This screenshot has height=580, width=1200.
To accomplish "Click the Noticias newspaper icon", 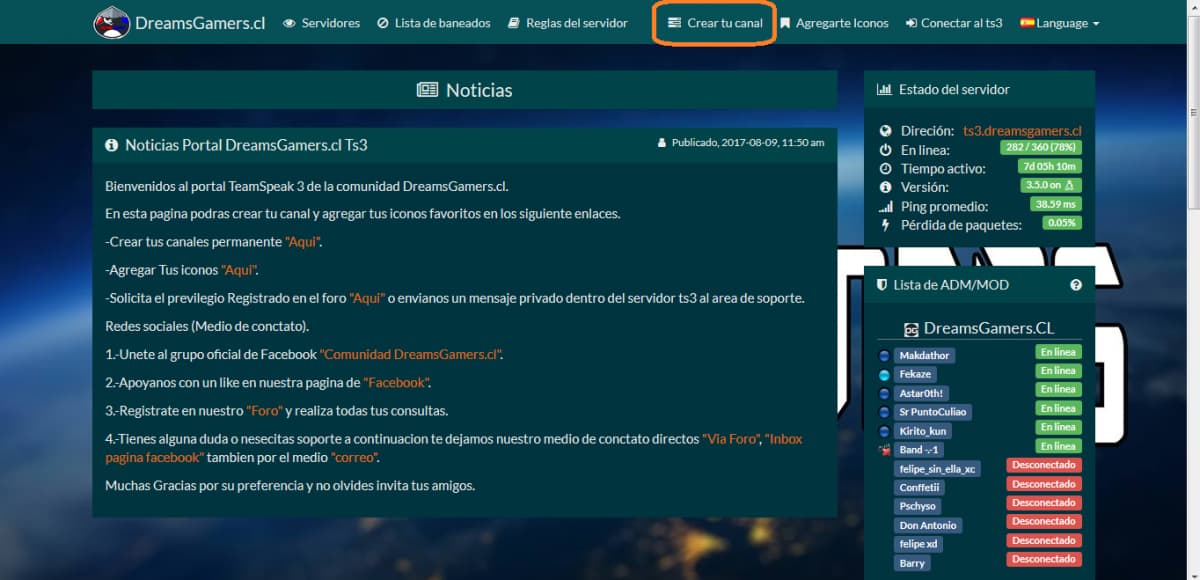I will [428, 90].
